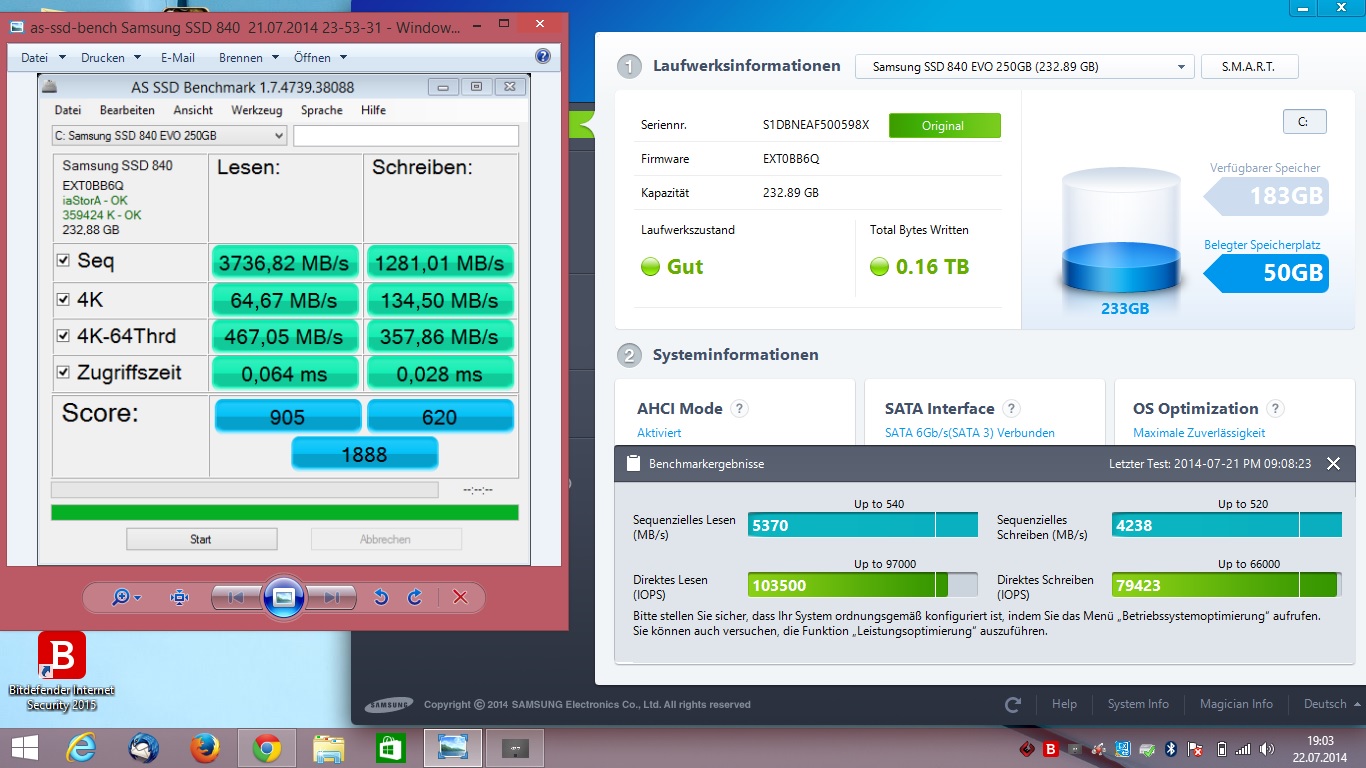Switch to Photo Viewer taskbar button
Screen dimensions: 1366x768
(453, 748)
